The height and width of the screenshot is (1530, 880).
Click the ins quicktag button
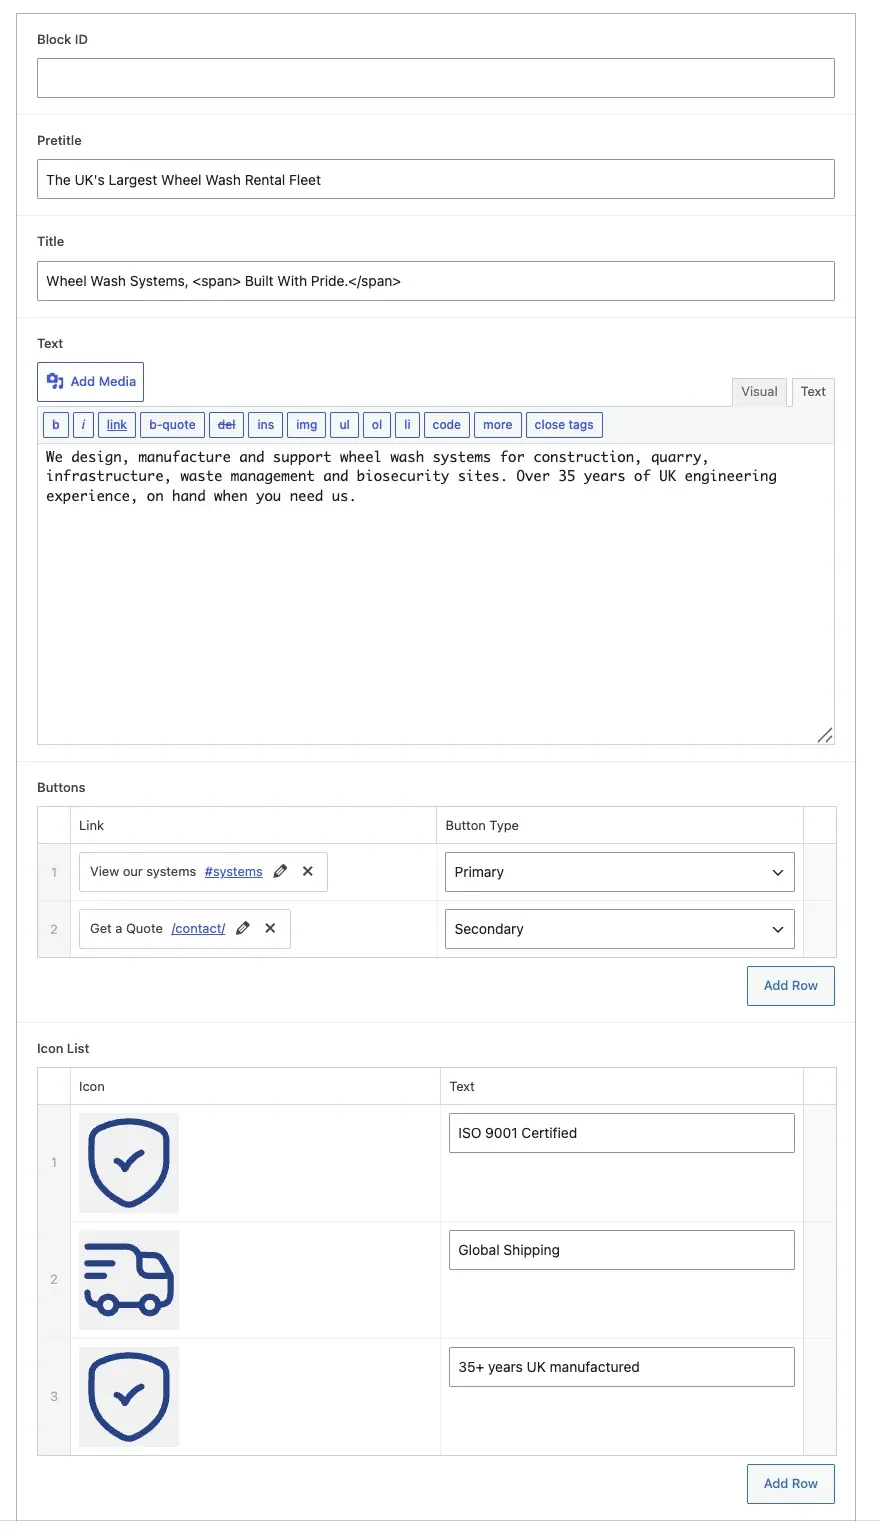(266, 425)
